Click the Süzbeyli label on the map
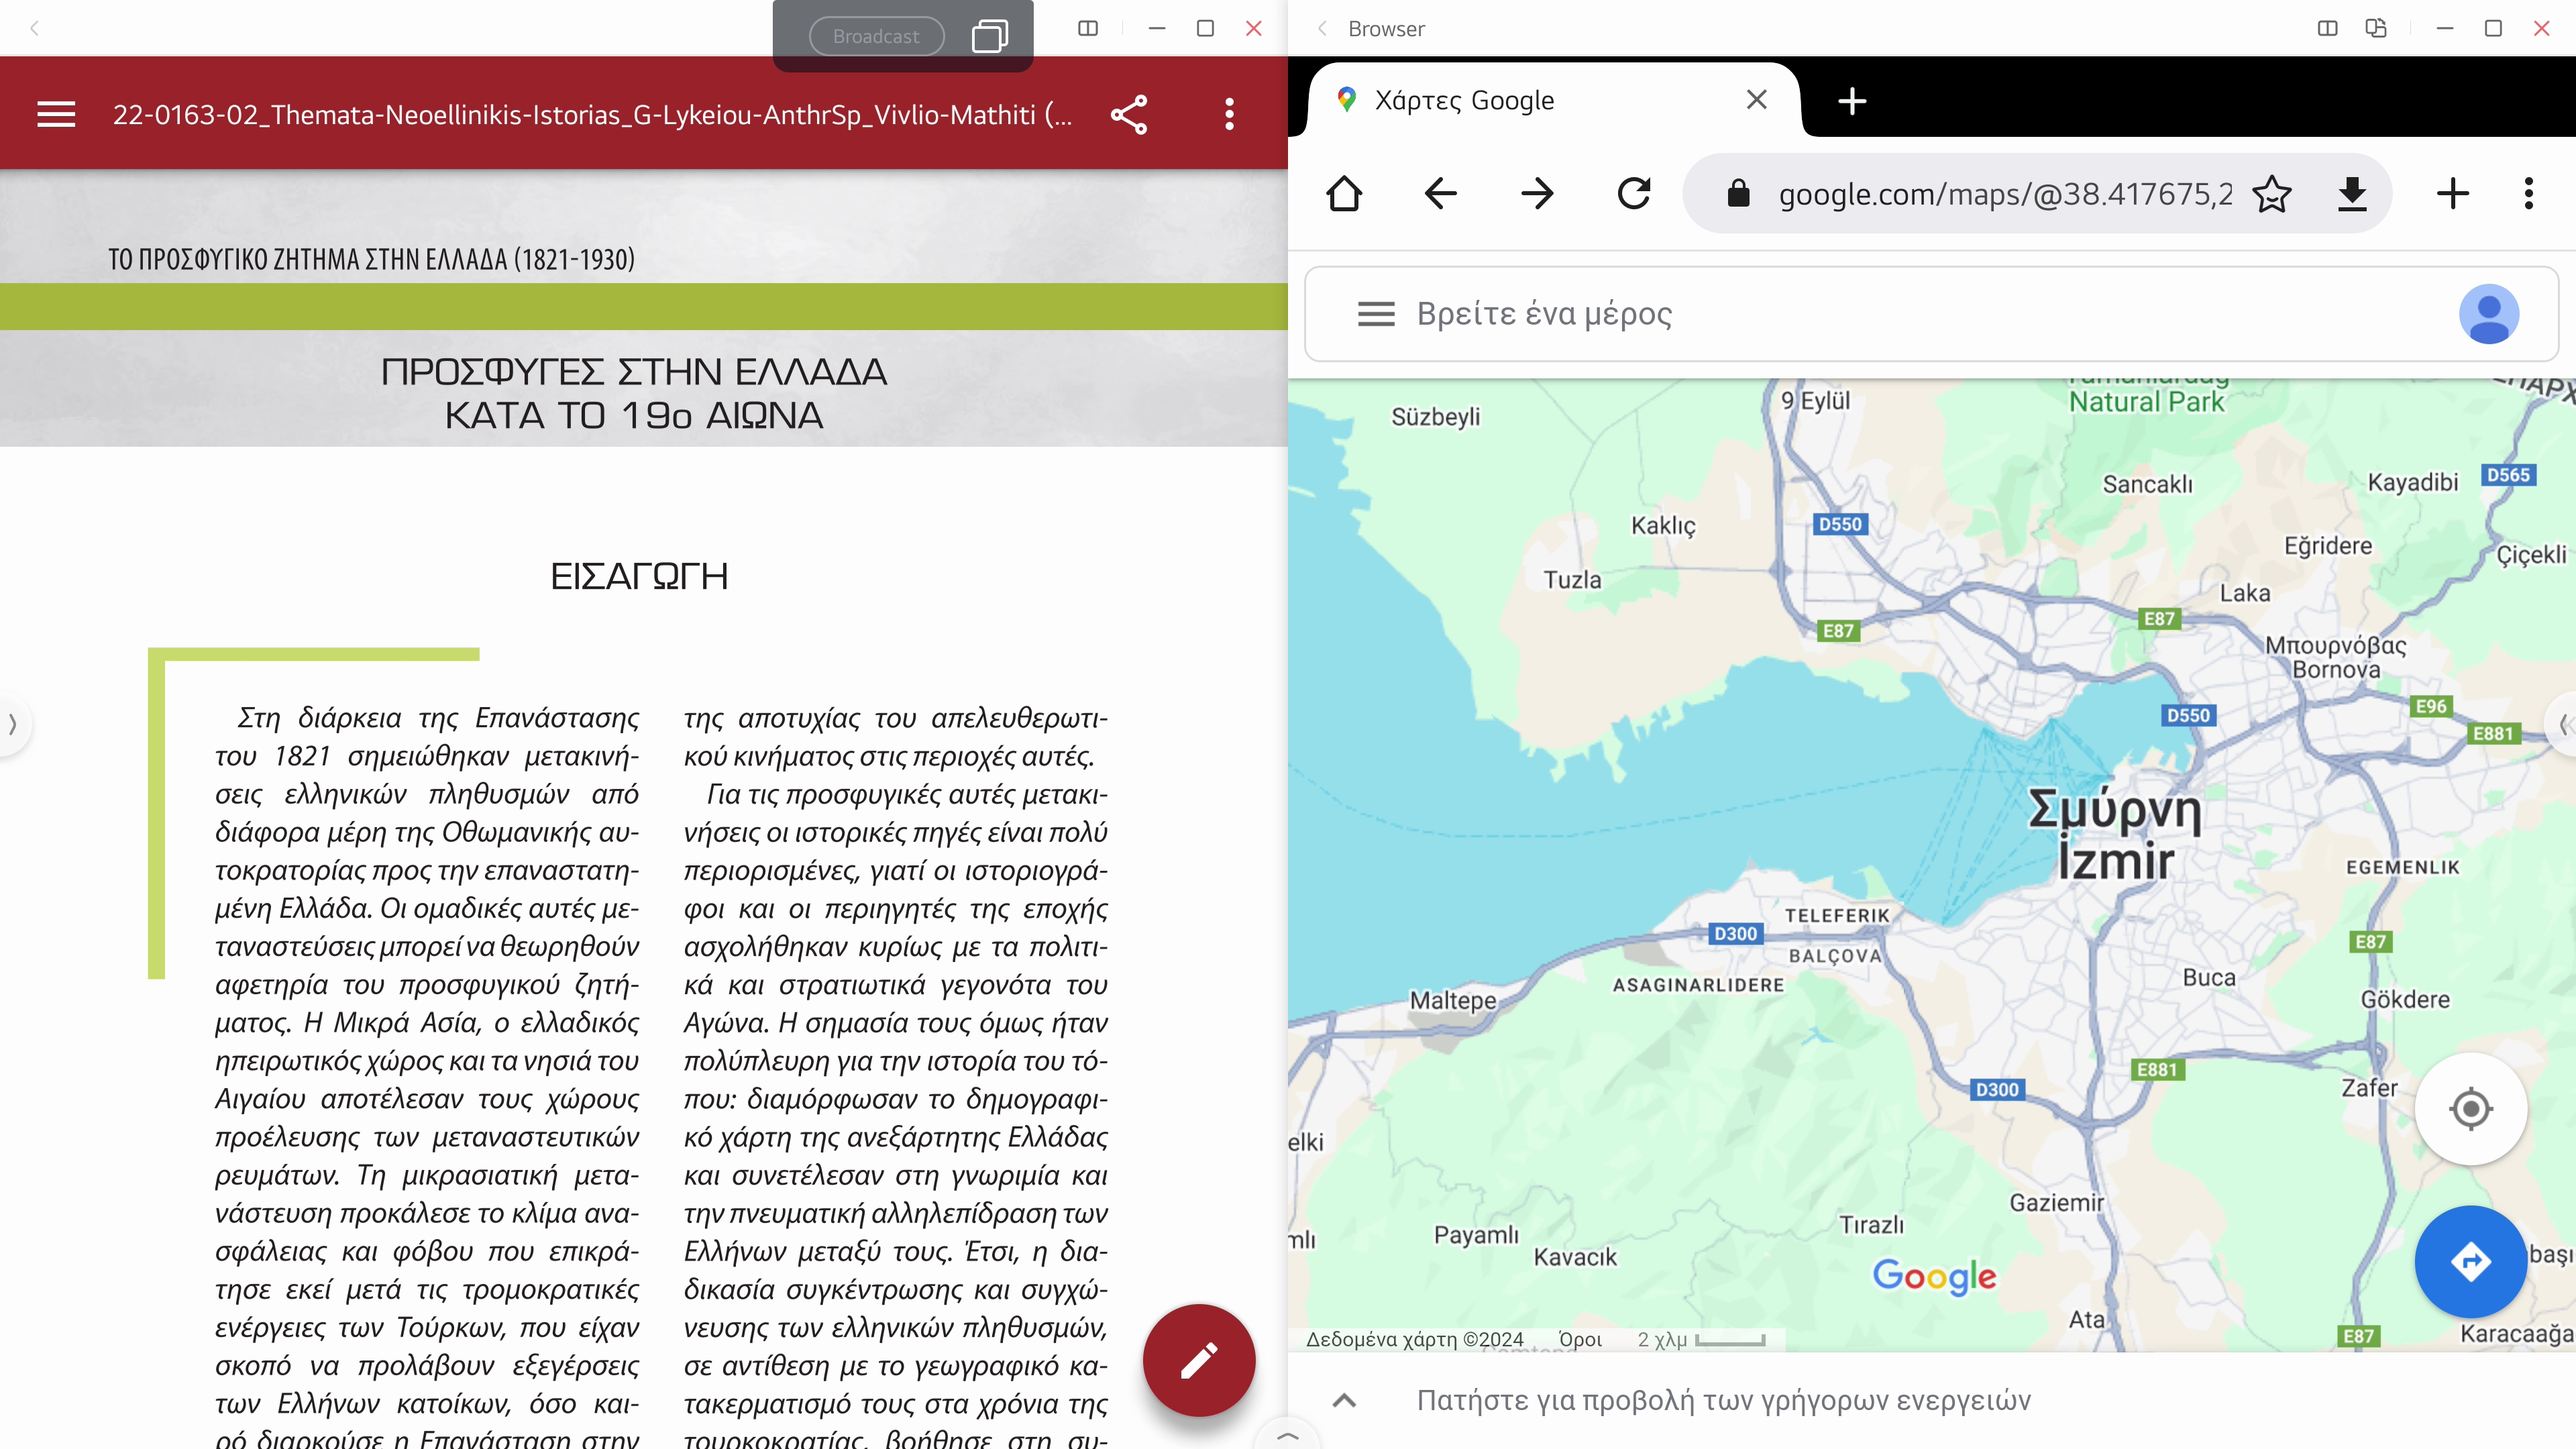 click(1435, 417)
